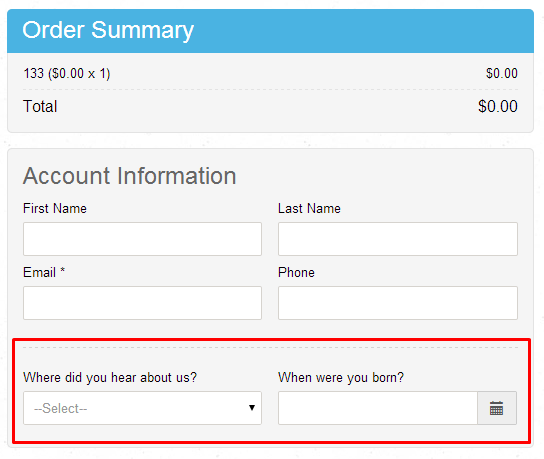Expand the dropdown arrow beside --Select--
544x459 pixels.
click(252, 408)
